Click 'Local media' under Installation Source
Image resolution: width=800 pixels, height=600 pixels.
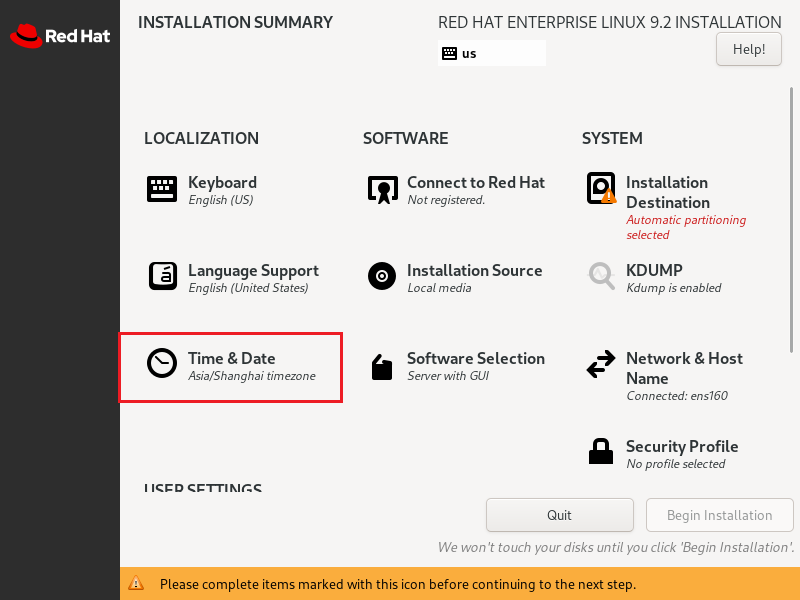pyautogui.click(x=439, y=288)
